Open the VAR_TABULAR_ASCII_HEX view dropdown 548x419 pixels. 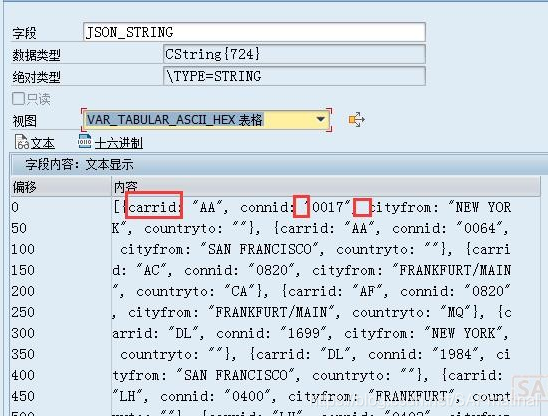click(x=206, y=120)
